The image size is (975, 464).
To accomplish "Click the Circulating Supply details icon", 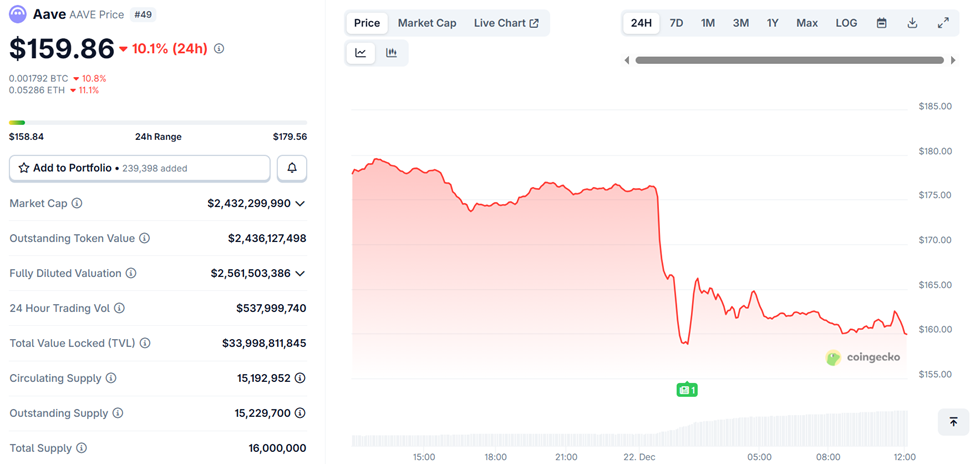I will tap(300, 378).
